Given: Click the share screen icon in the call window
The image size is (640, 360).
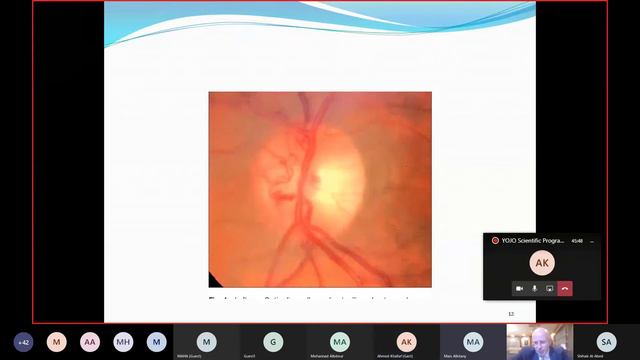Looking at the screenshot, I should (549, 289).
